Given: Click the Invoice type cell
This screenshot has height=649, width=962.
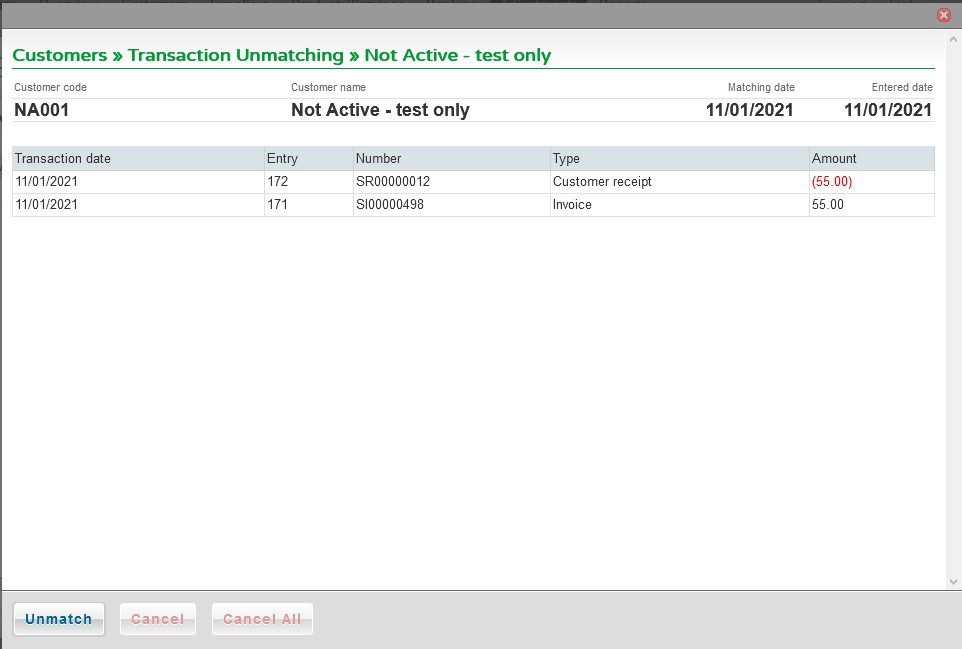Looking at the screenshot, I should (x=680, y=204).
